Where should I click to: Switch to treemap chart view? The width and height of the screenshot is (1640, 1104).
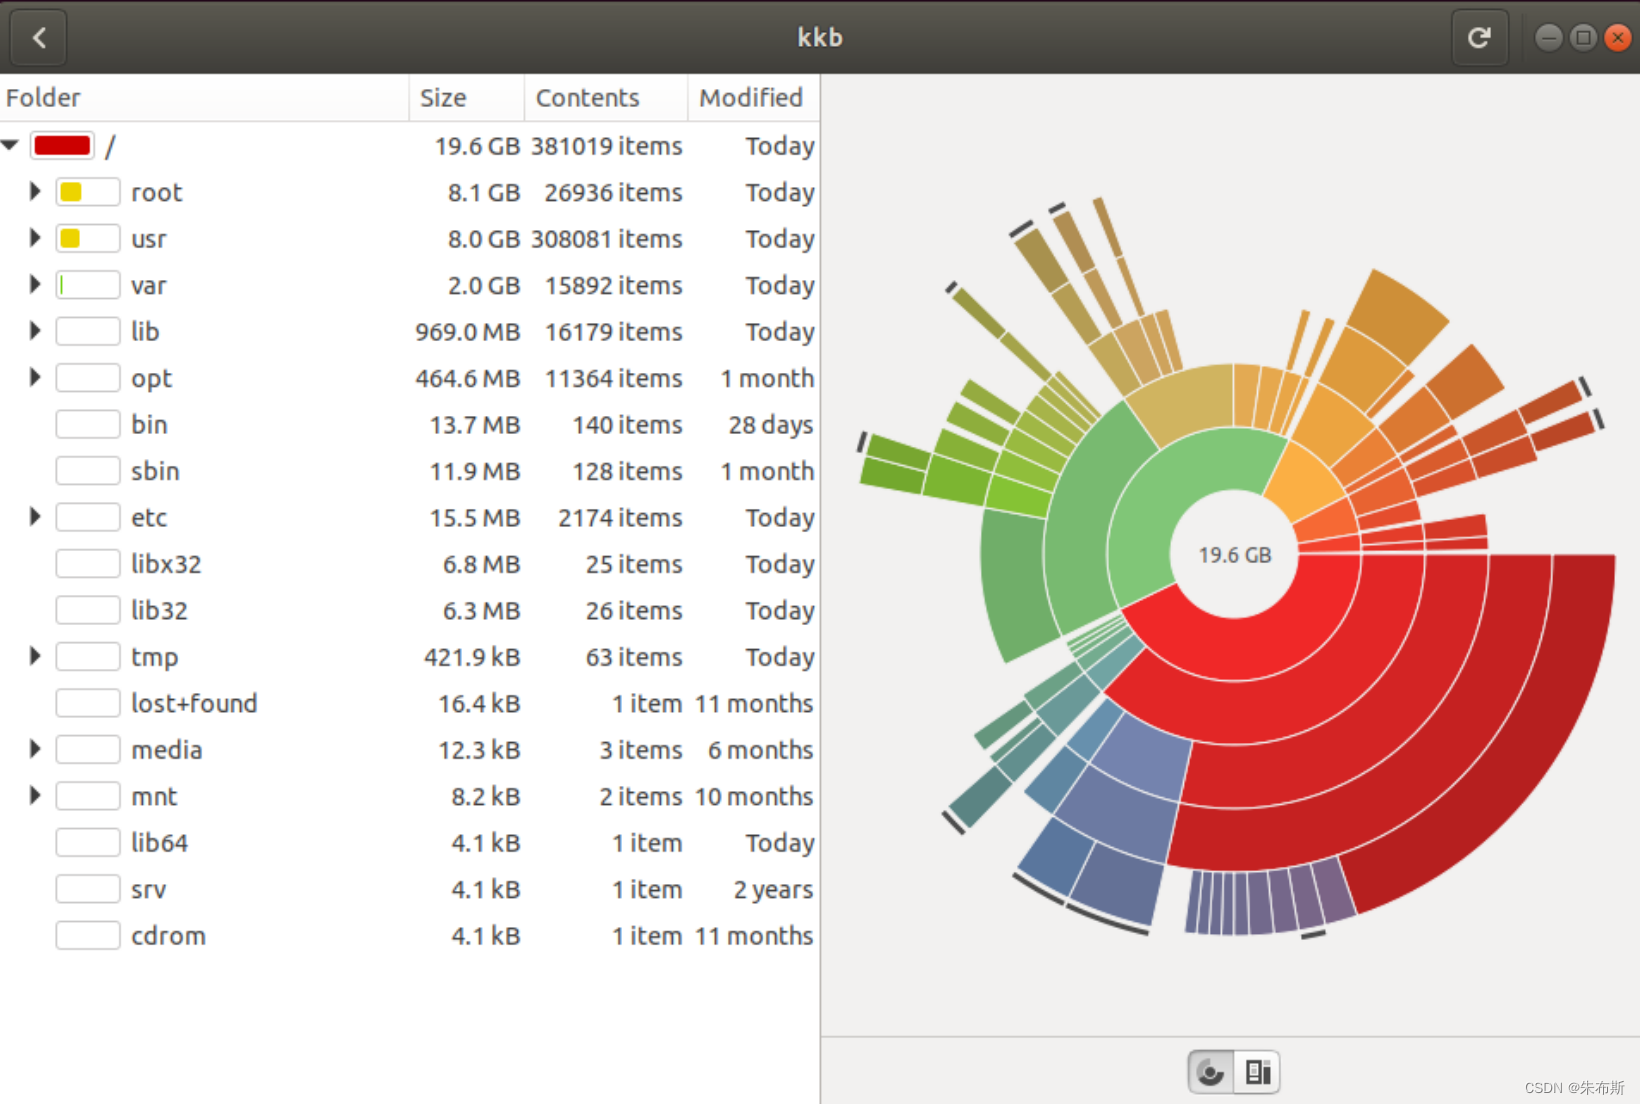(x=1258, y=1073)
